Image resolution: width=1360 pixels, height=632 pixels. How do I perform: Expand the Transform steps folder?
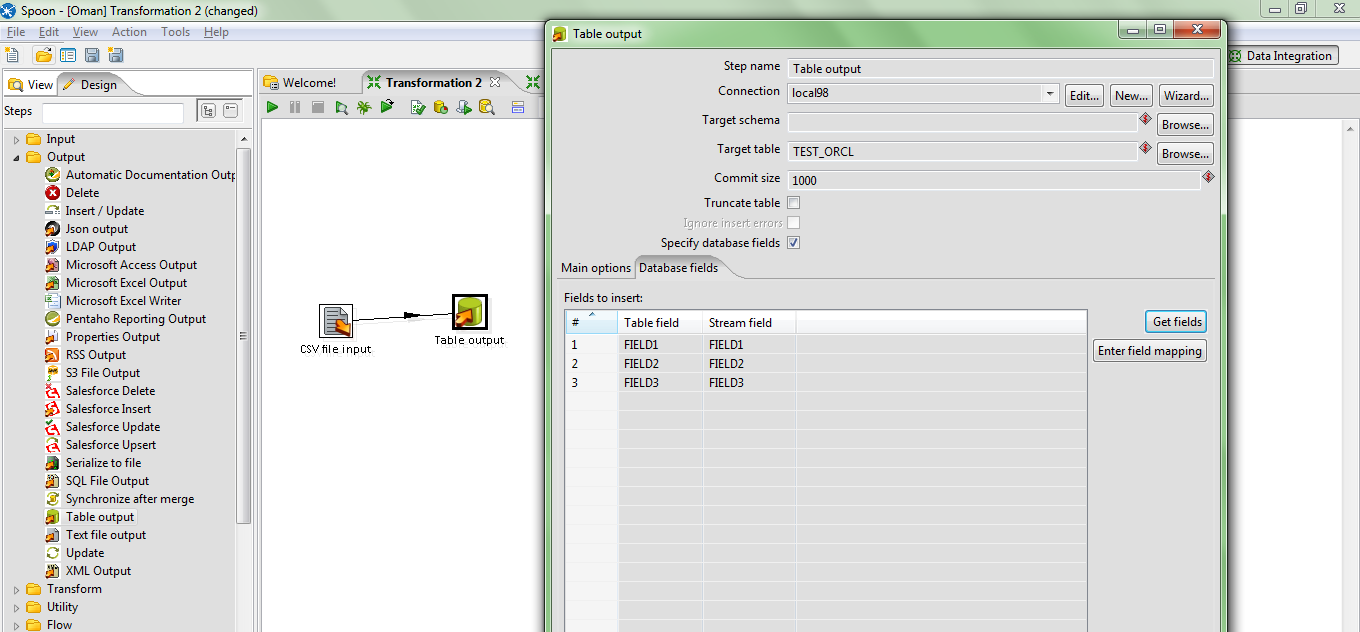(x=17, y=590)
